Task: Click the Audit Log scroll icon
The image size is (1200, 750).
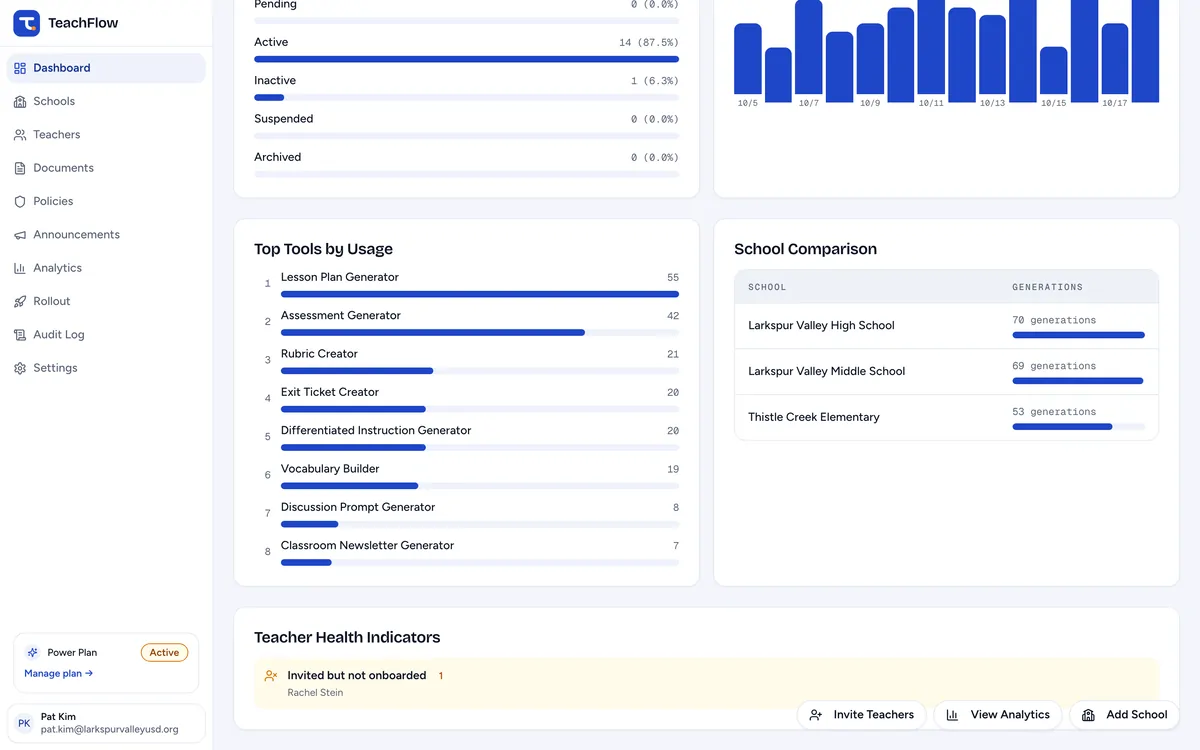Action: [x=20, y=335]
